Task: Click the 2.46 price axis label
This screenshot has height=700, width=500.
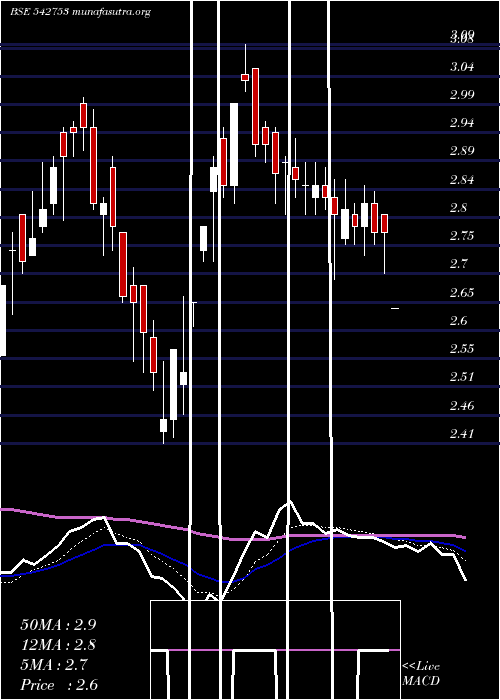Action: pyautogui.click(x=462, y=405)
